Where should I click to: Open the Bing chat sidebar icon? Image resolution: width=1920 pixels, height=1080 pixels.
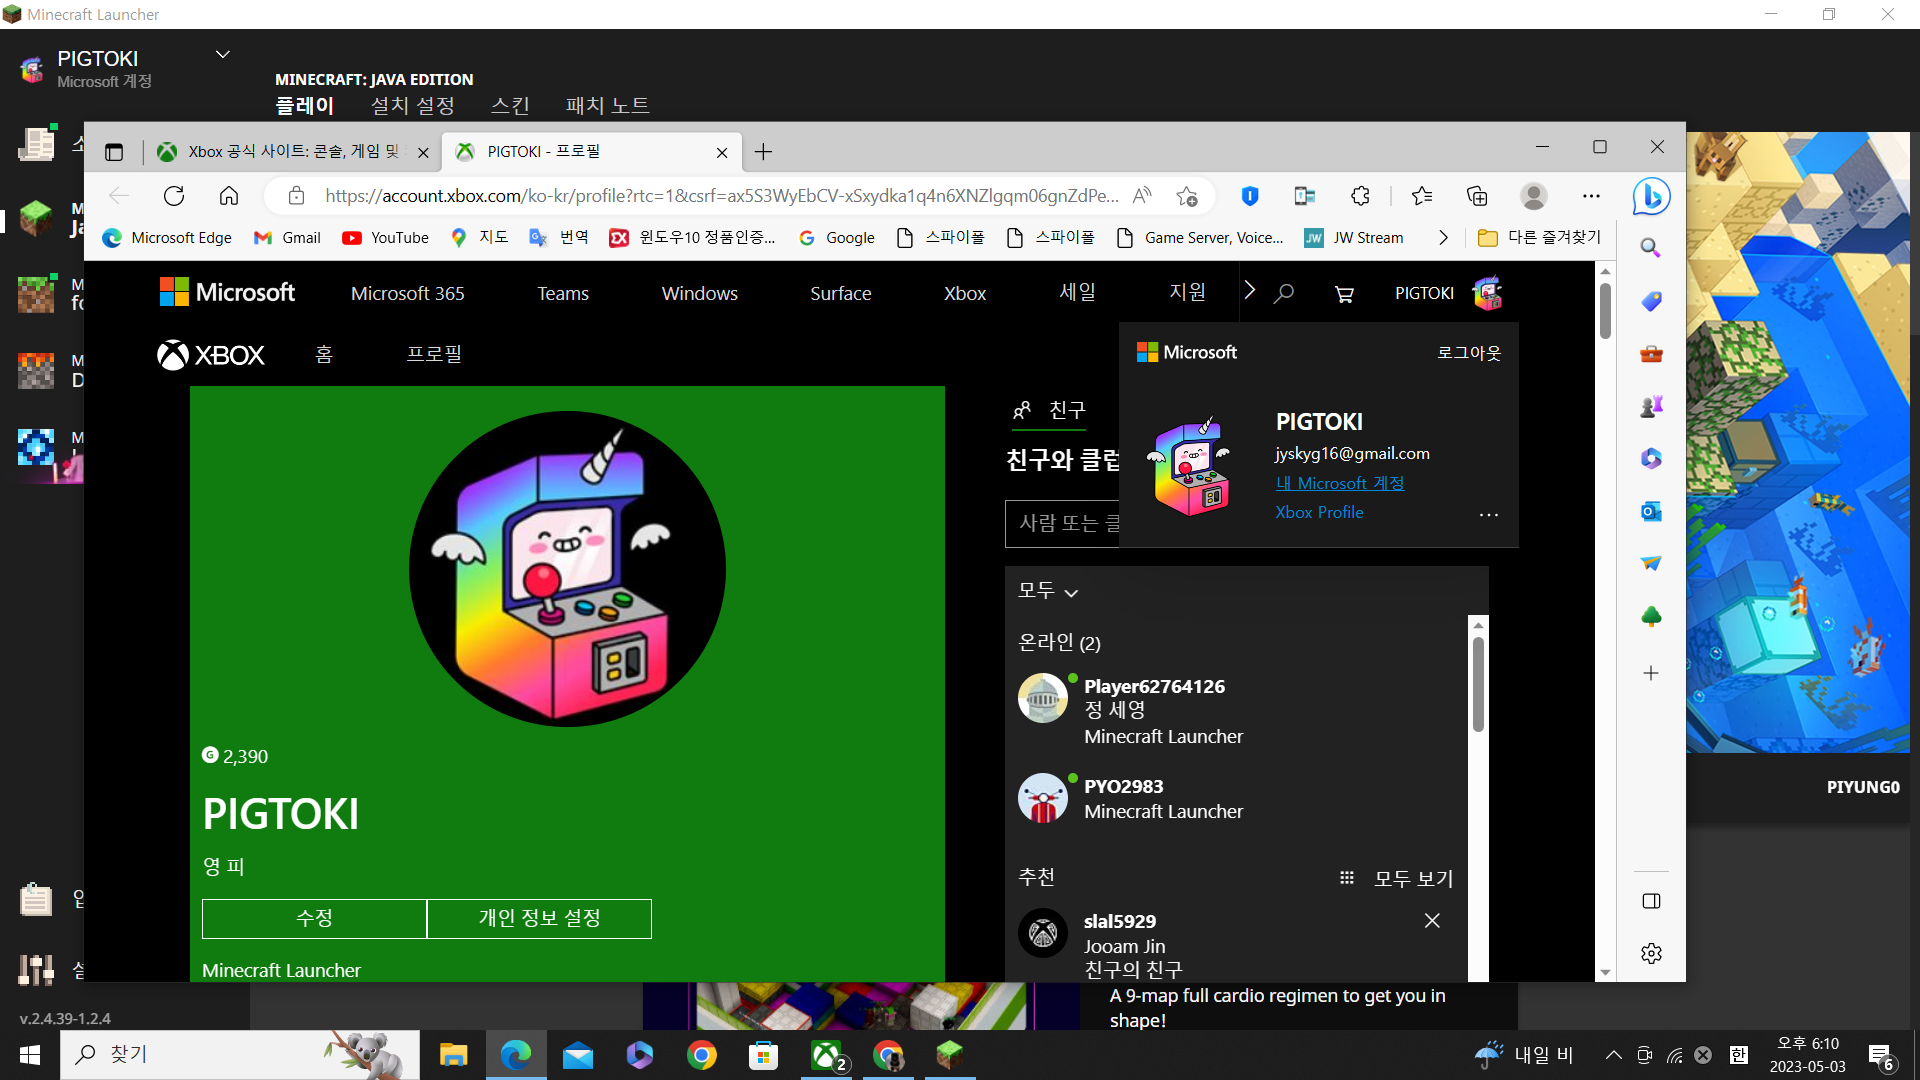[x=1651, y=196]
